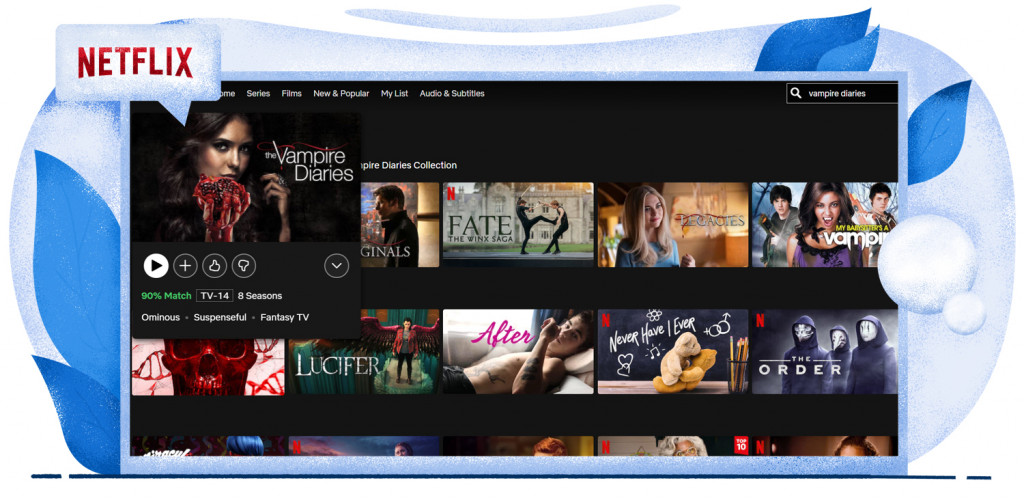The width and height of the screenshot is (1024, 498).
Task: Give The Vampire Diaries a thumbs down
Action: 244,266
